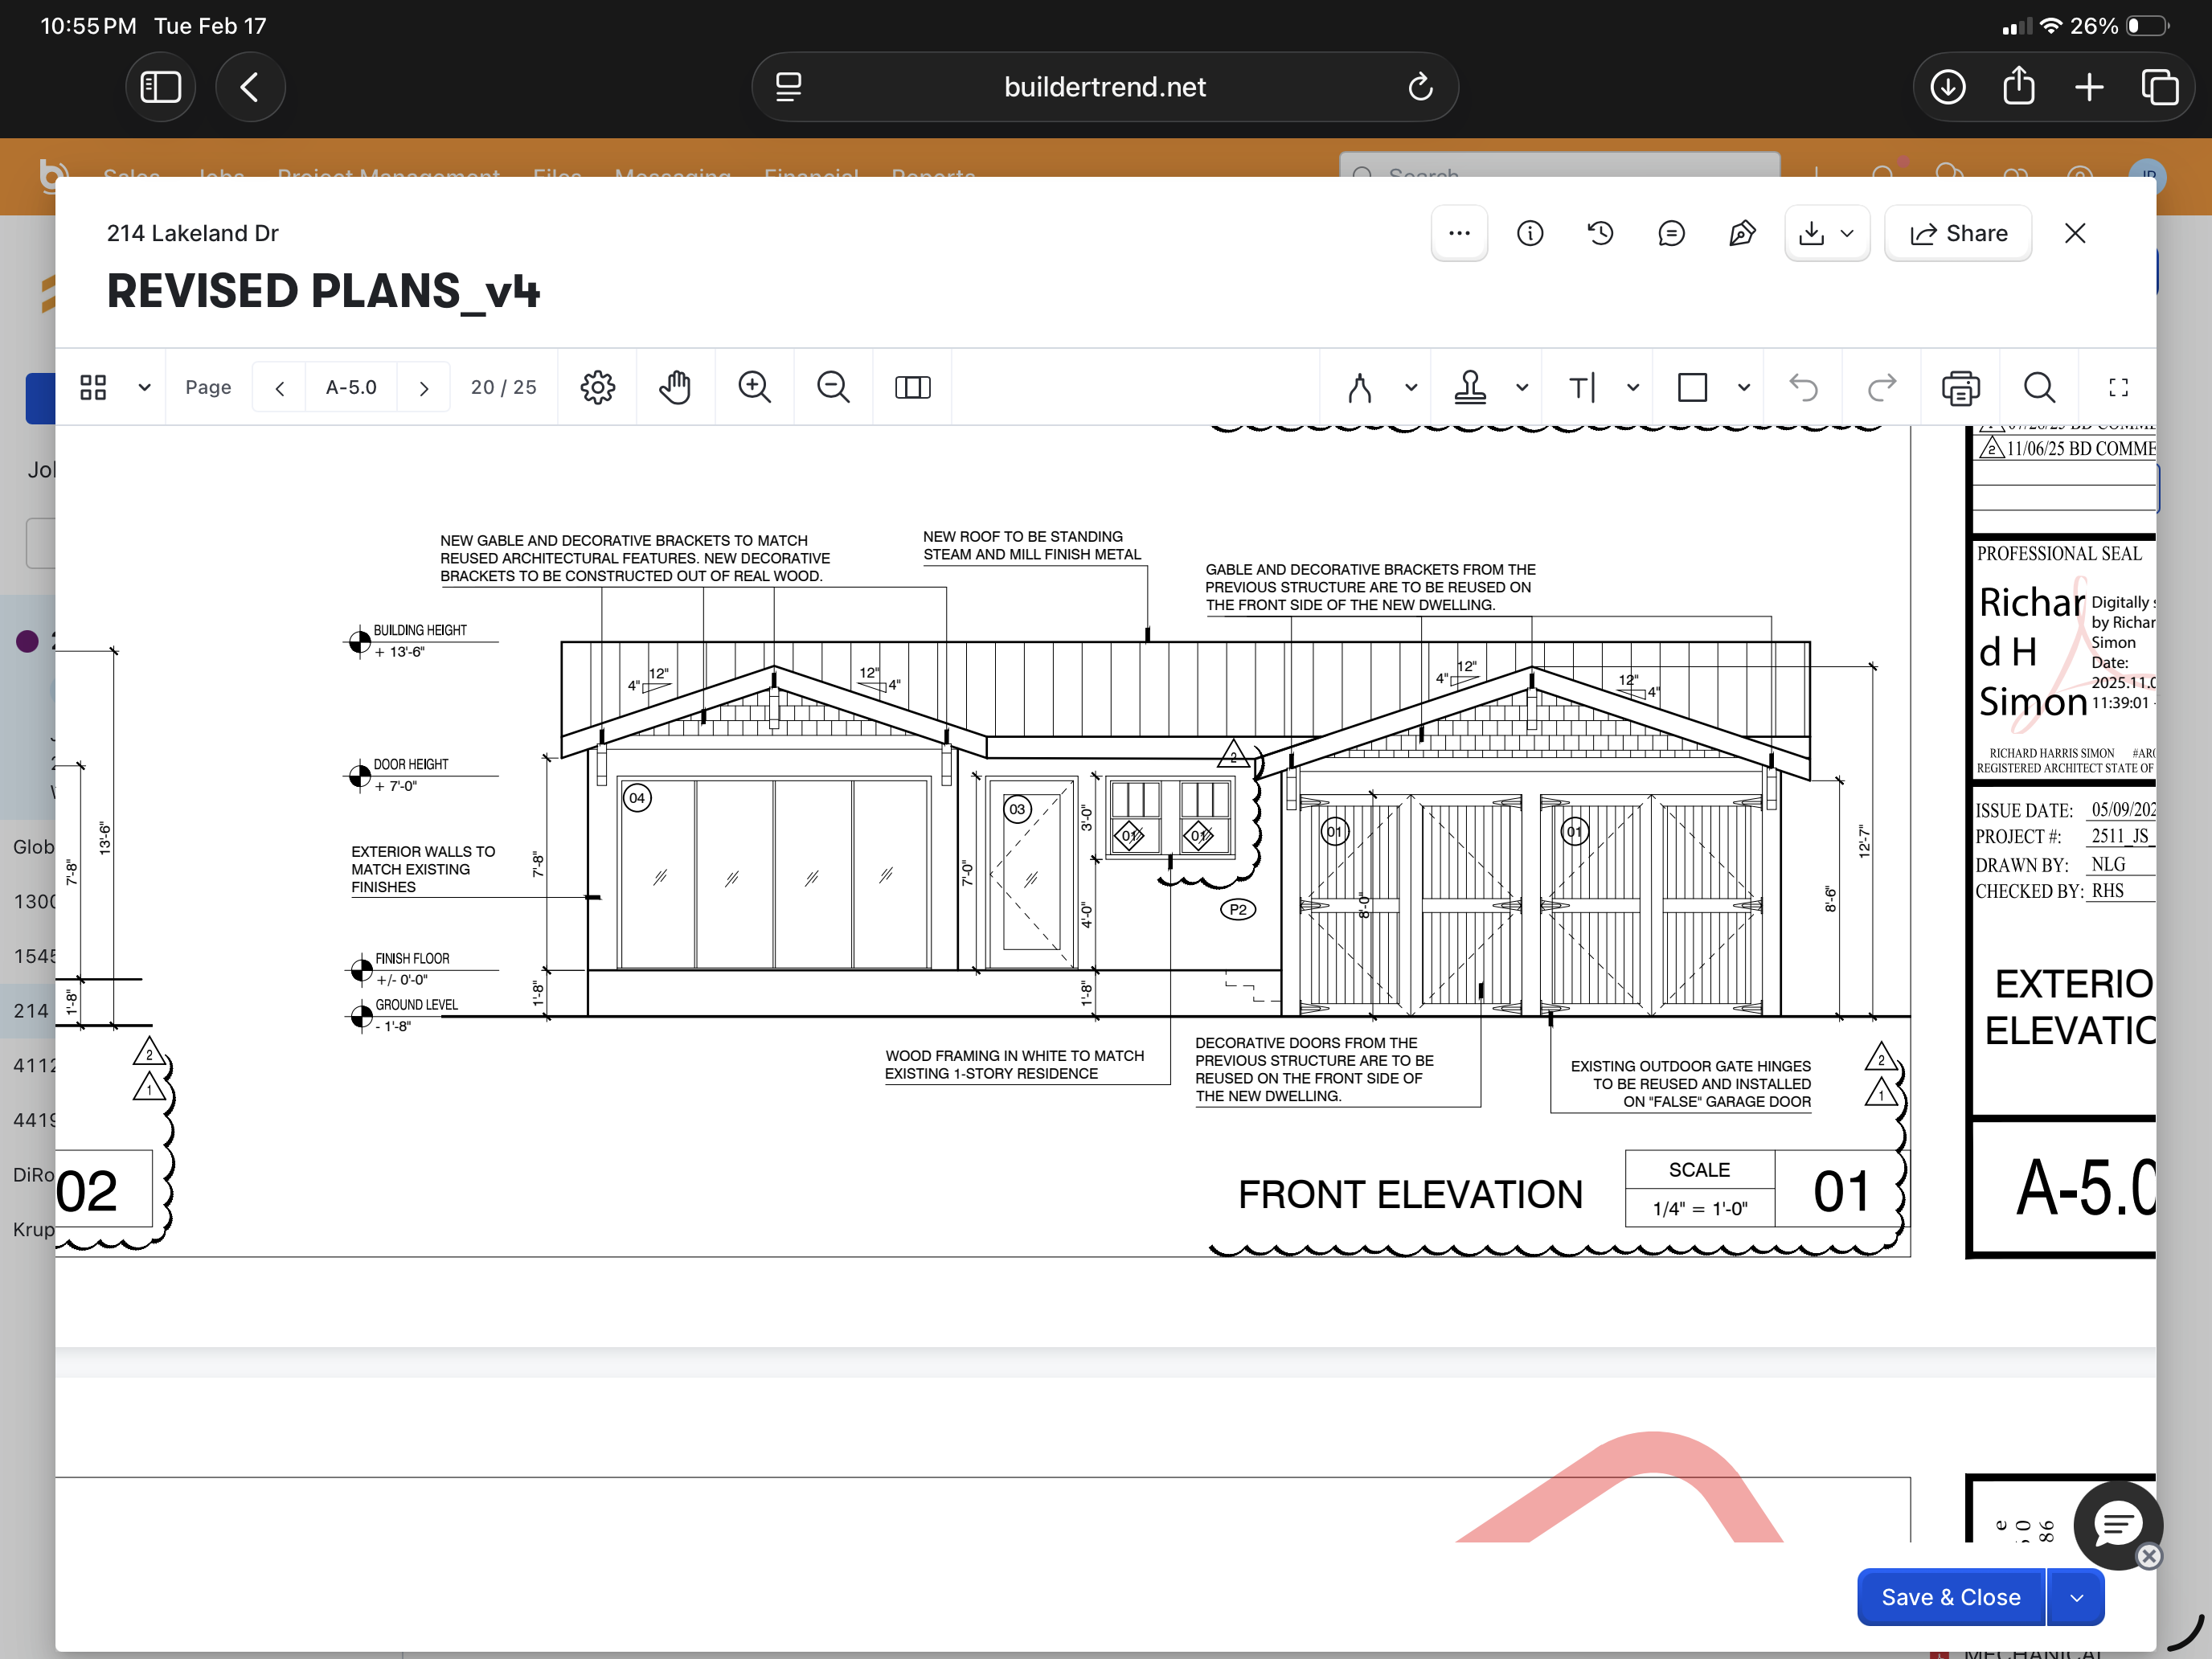This screenshot has width=2212, height=1659.
Task: Expand the shape tool dropdown arrow
Action: (x=1744, y=387)
